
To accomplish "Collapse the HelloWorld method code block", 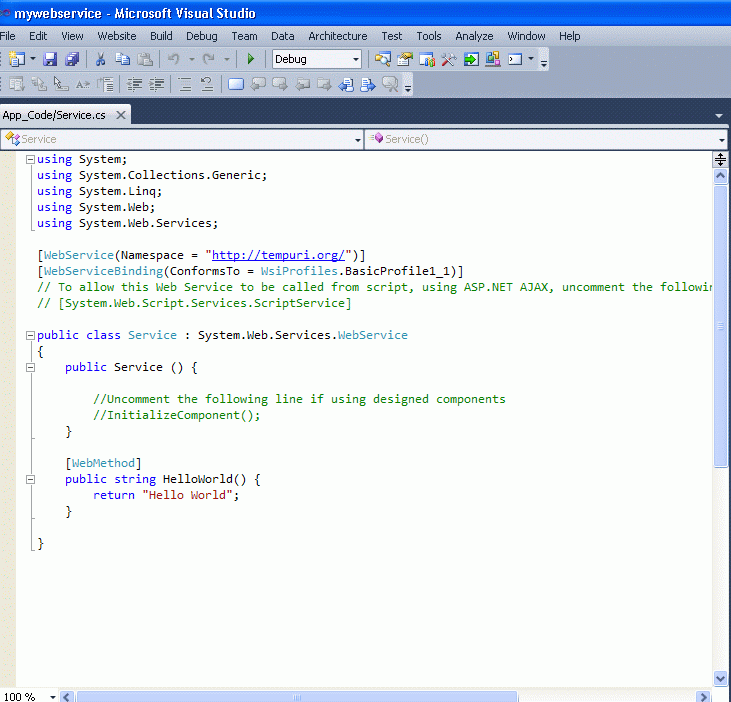I will [x=30, y=479].
